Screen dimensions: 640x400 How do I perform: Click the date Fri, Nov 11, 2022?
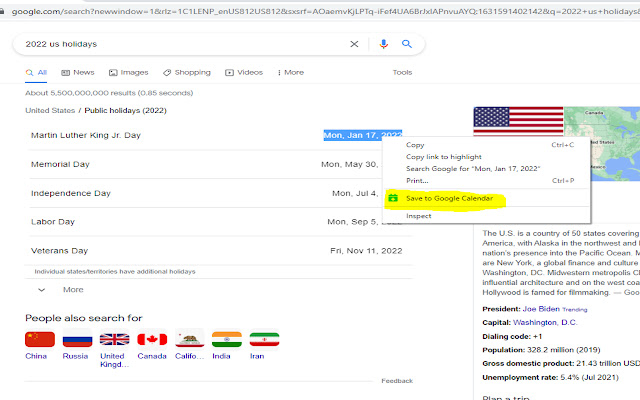366,251
